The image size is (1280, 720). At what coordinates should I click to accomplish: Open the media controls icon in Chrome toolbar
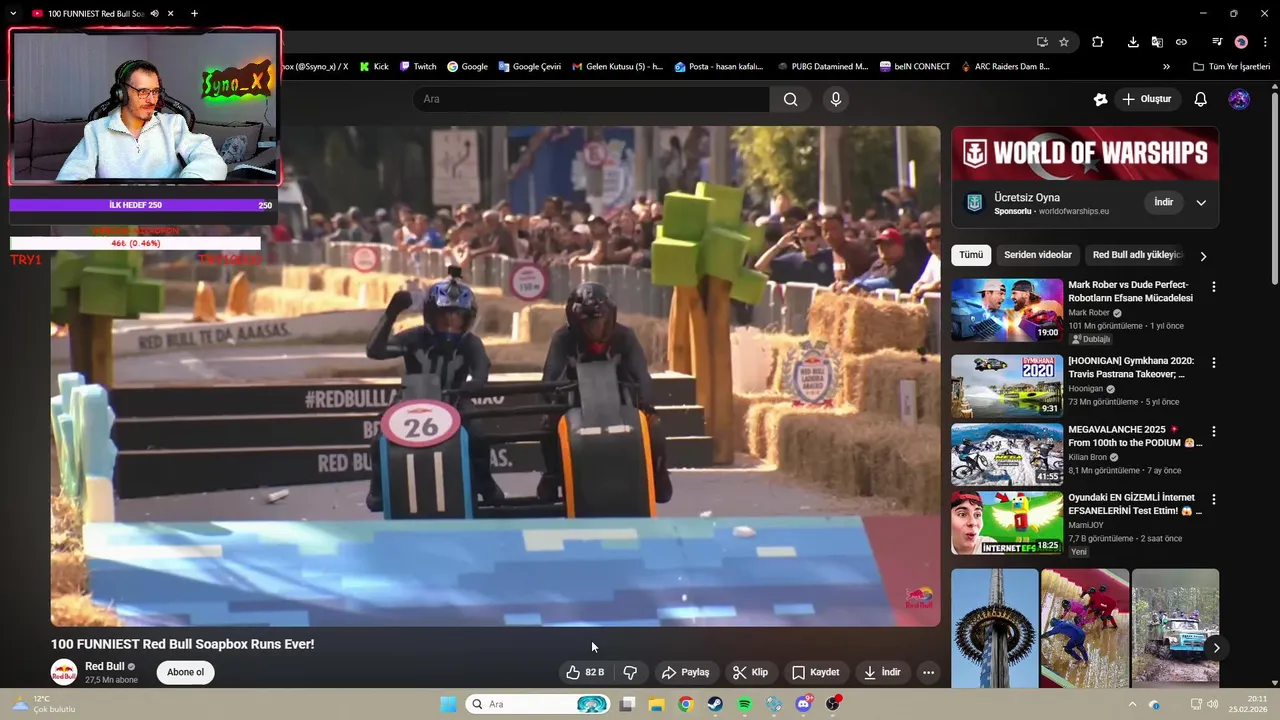click(1217, 42)
